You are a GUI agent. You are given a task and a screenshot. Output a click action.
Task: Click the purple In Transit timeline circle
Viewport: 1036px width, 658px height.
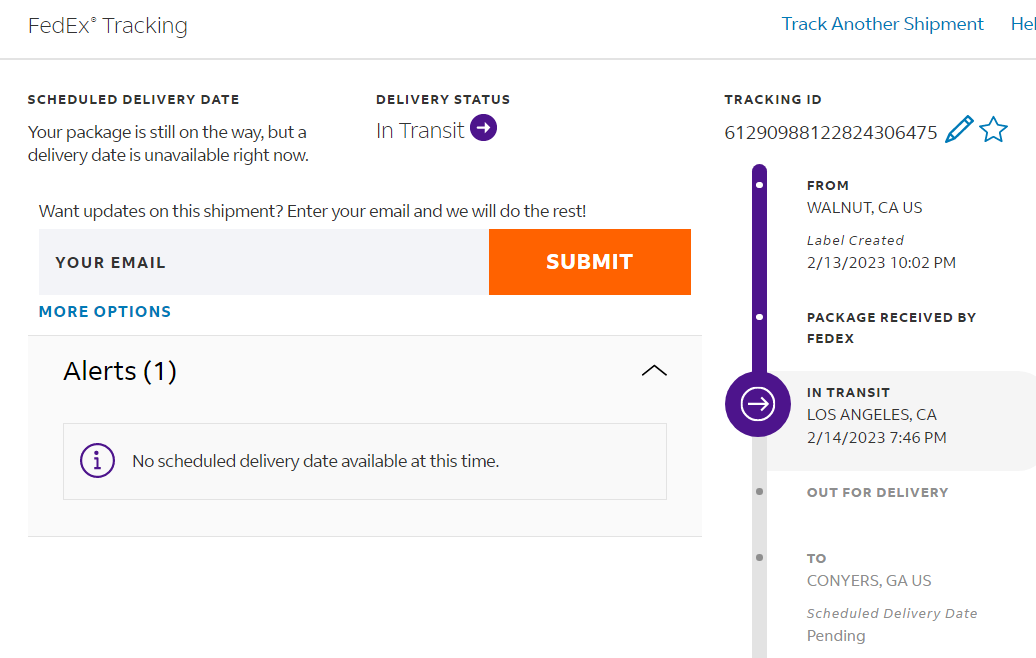point(758,404)
